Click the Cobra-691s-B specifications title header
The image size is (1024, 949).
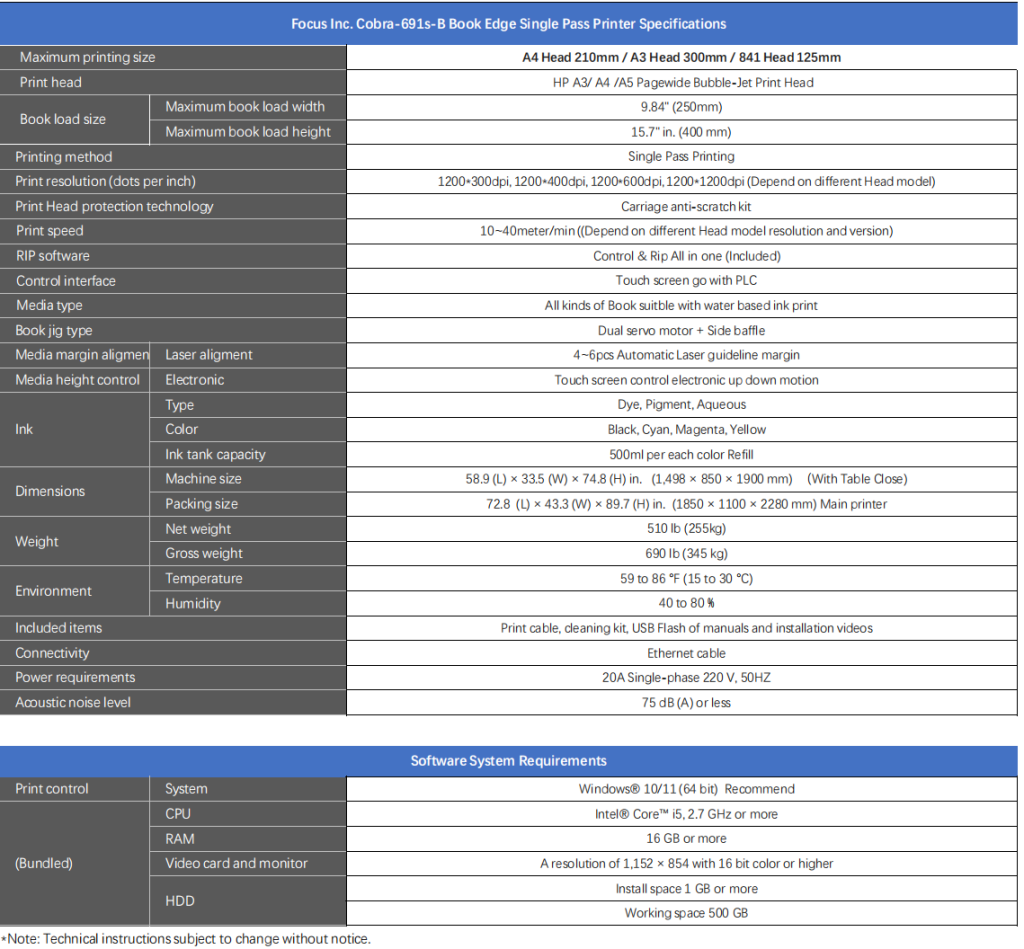click(509, 24)
